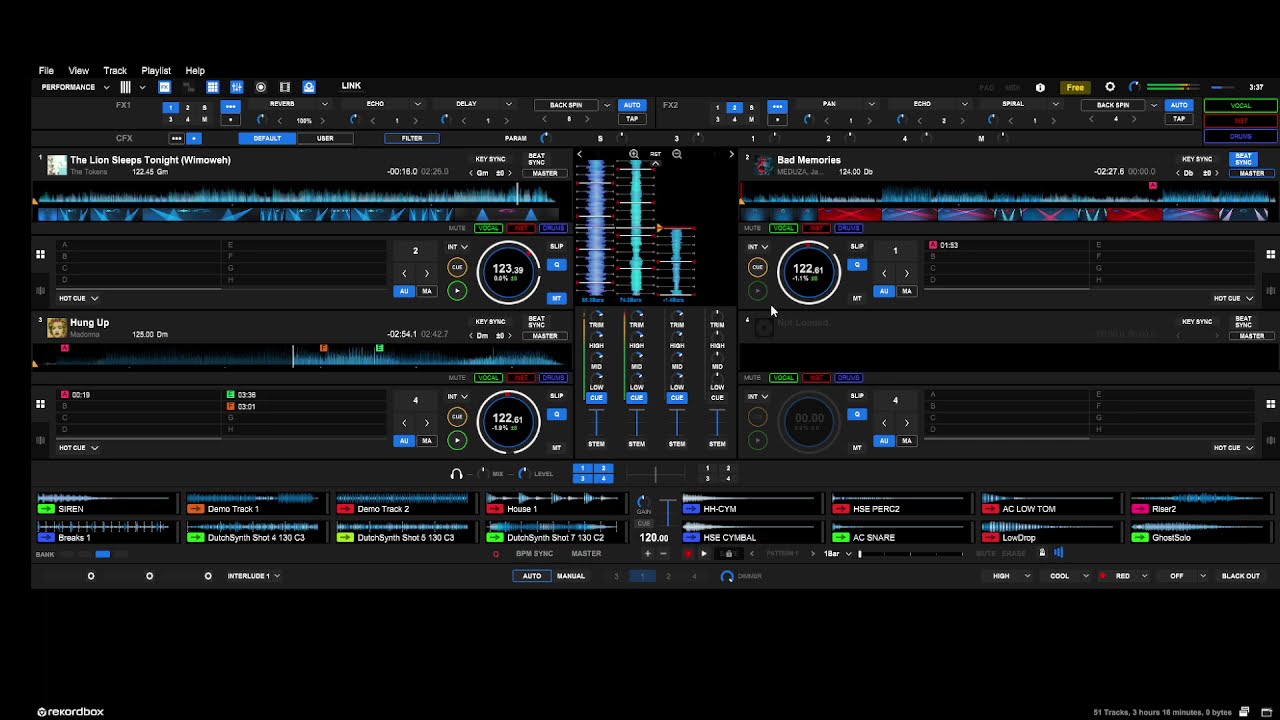Toggle DRUMS stem on deck 3
Image resolution: width=1280 pixels, height=720 pixels.
pos(553,378)
